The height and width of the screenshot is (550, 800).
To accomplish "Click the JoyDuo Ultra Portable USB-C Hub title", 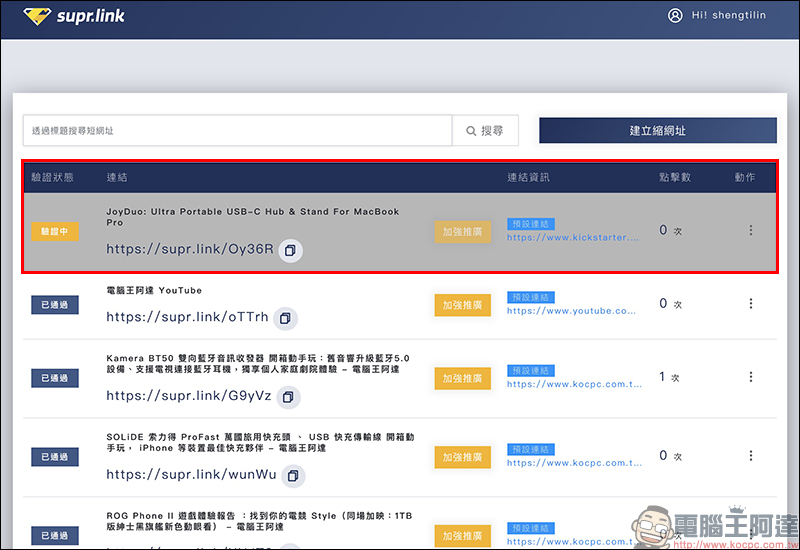I will point(253,217).
